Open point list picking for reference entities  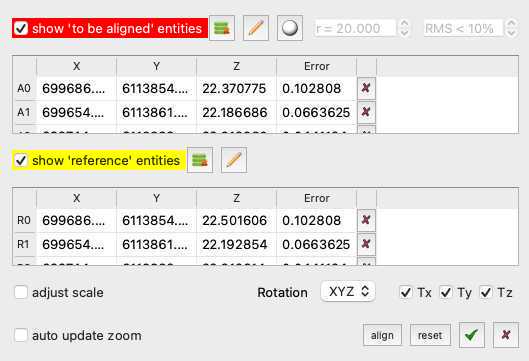(200, 160)
